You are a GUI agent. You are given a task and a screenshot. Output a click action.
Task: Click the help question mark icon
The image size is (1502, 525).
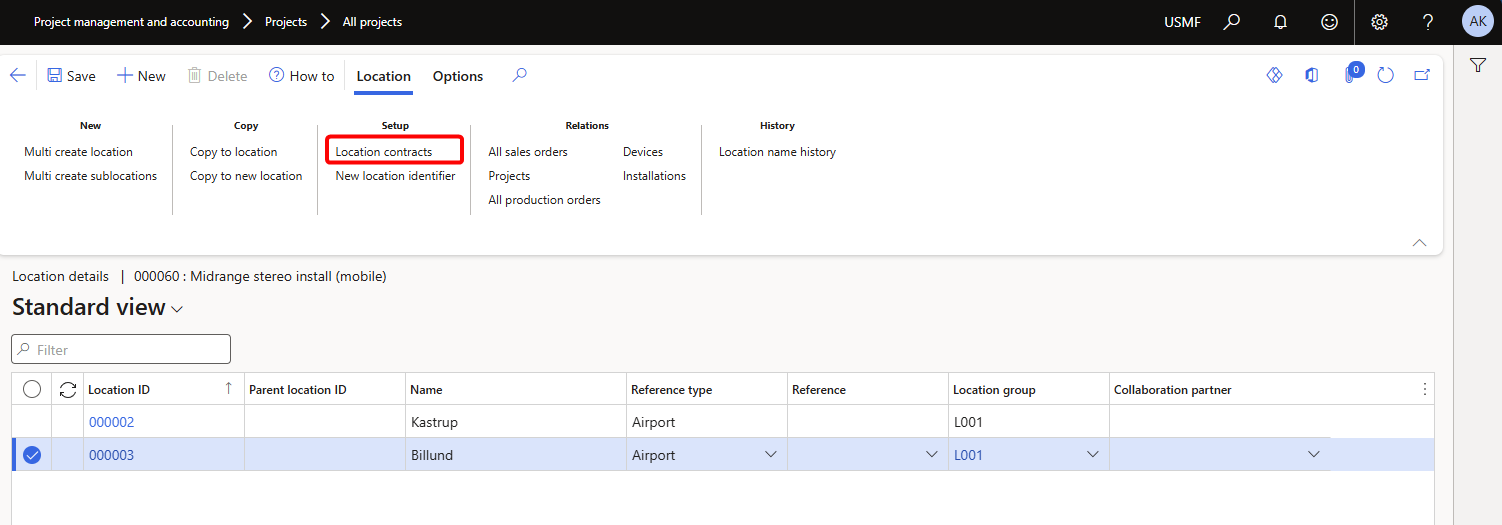tap(1428, 22)
